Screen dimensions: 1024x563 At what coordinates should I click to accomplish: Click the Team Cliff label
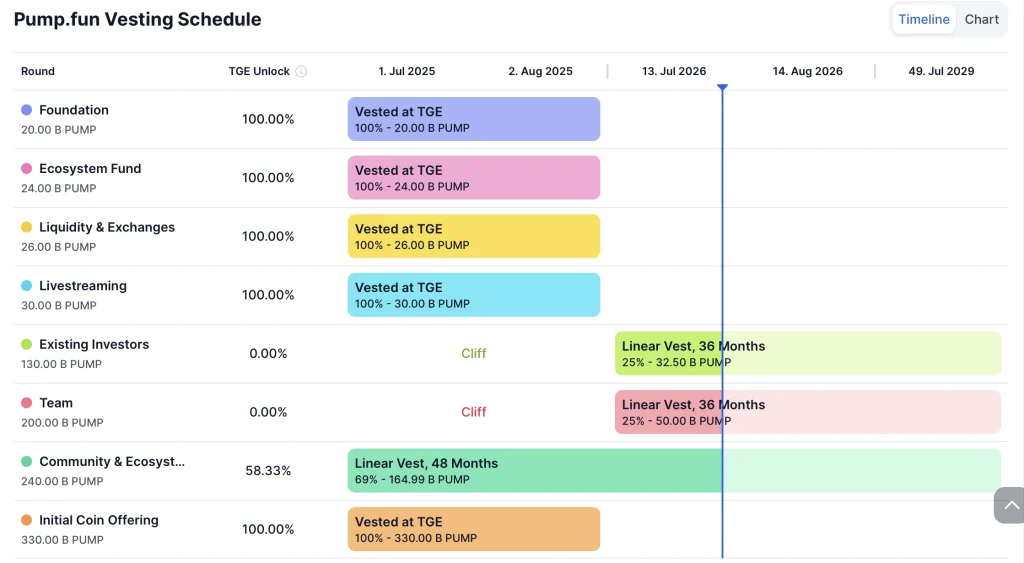473,412
